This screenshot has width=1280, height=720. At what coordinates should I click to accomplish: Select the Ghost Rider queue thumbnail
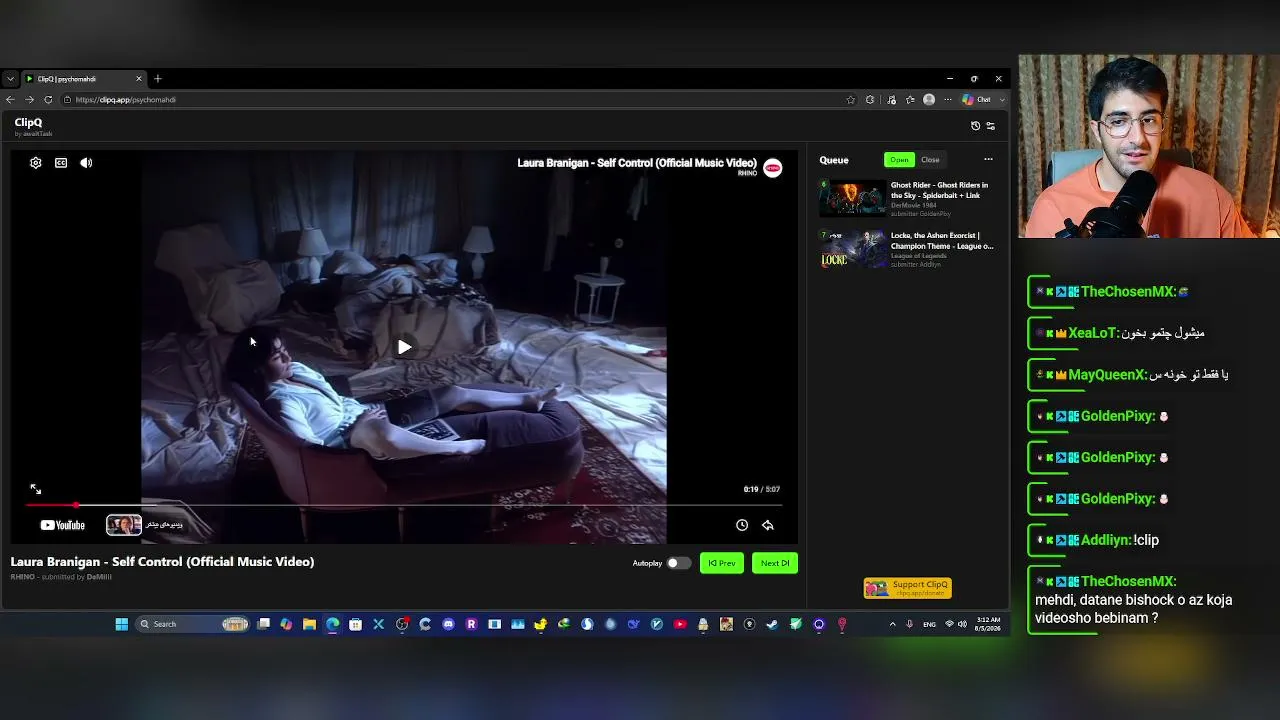point(853,198)
